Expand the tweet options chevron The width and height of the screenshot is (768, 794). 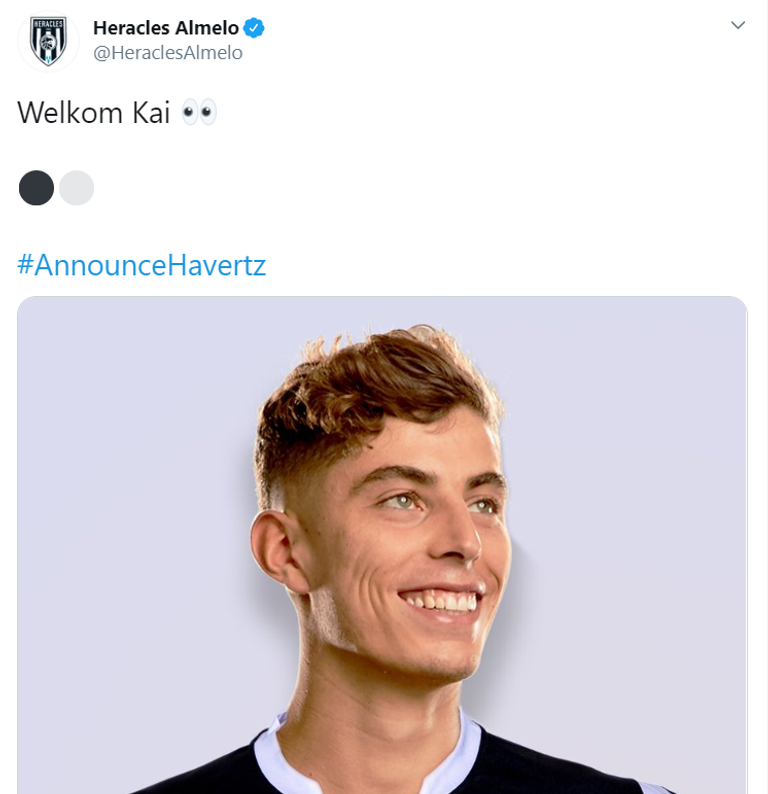pyautogui.click(x=738, y=25)
